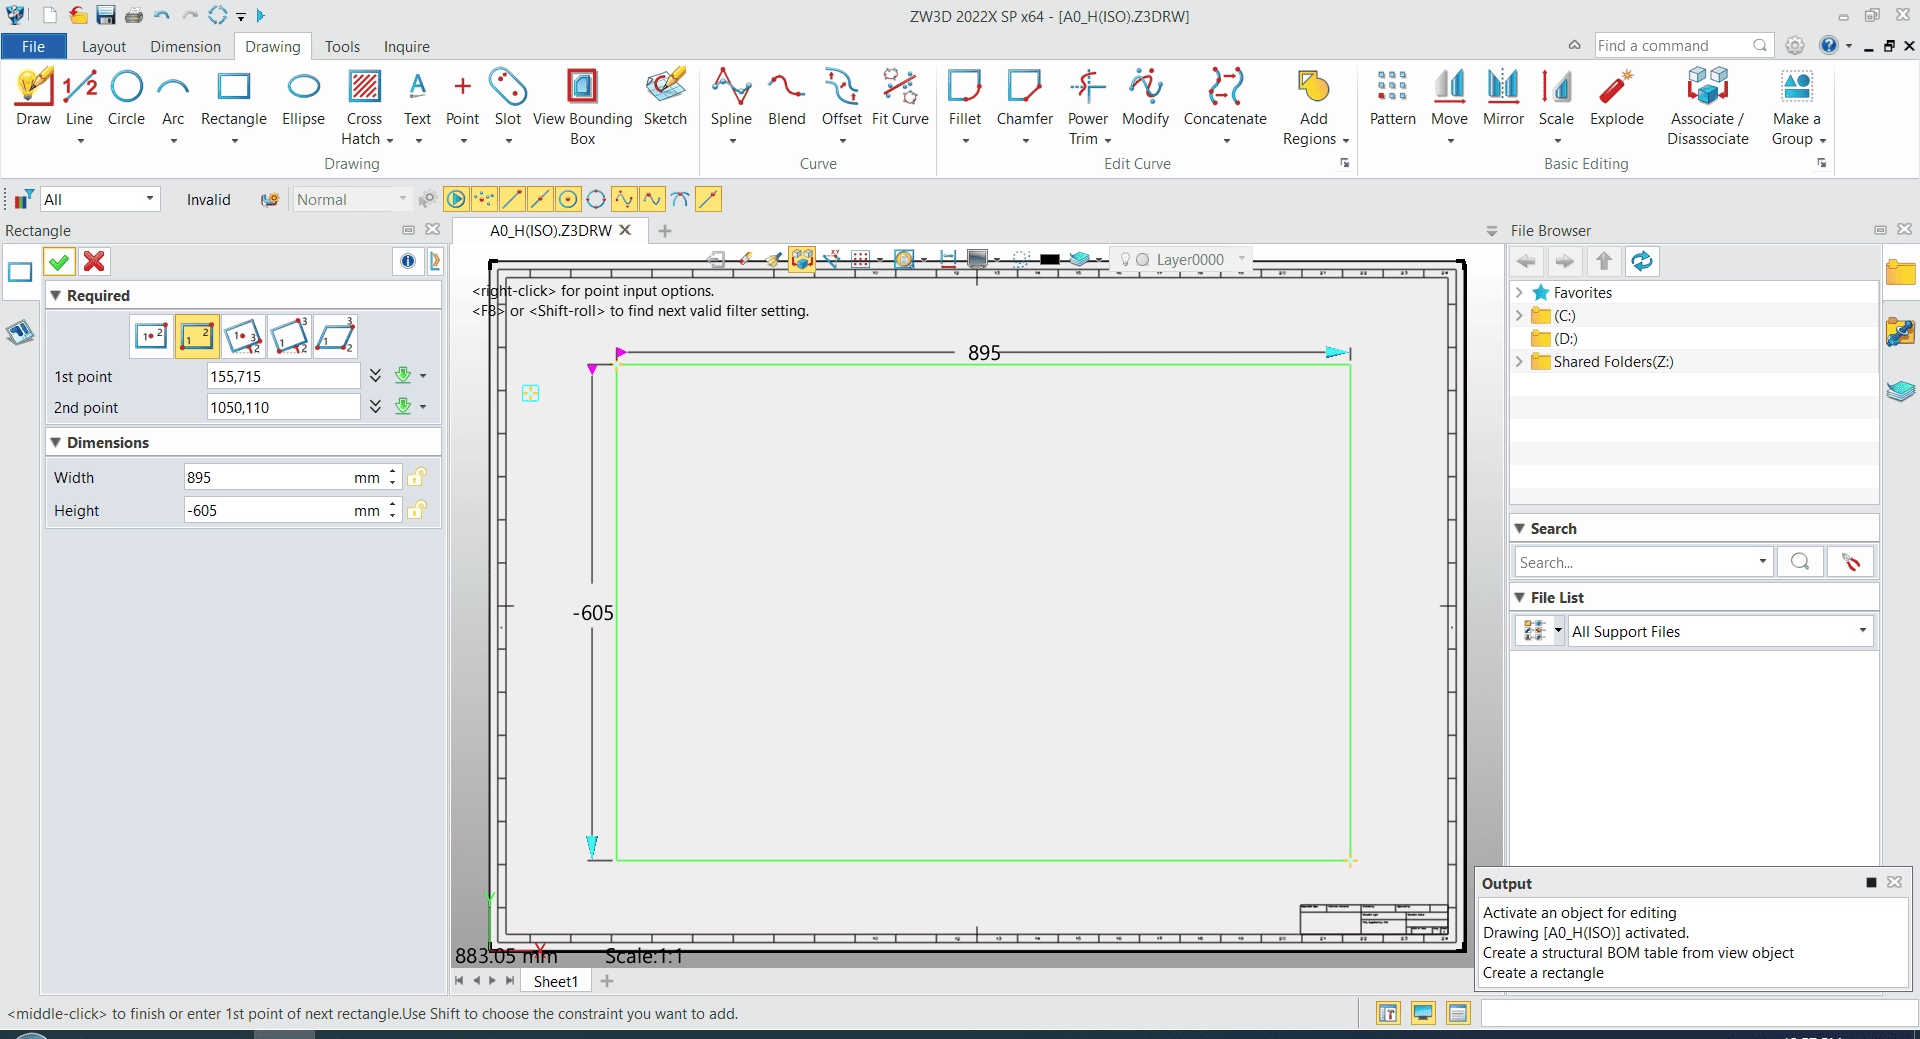The height and width of the screenshot is (1039, 1920).
Task: Select the two-corner rectangle mode
Action: point(197,337)
